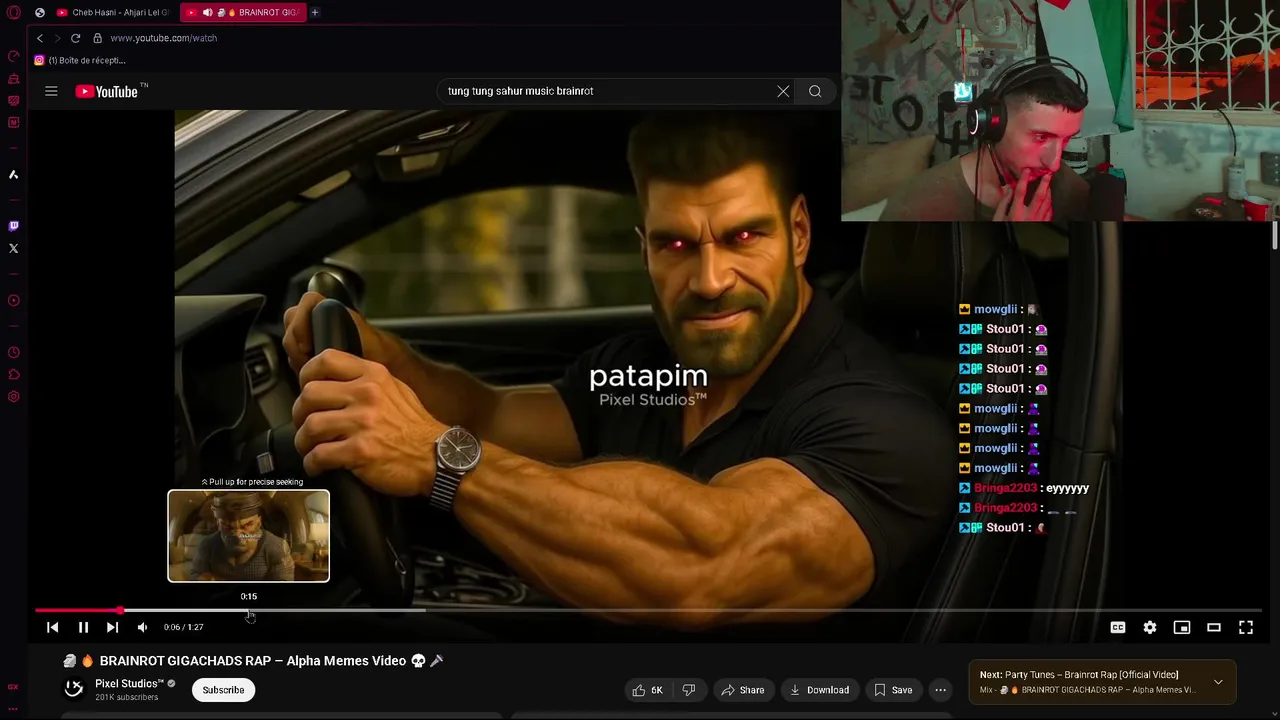Go to the previous video
Viewport: 1280px width, 720px height.
click(53, 627)
